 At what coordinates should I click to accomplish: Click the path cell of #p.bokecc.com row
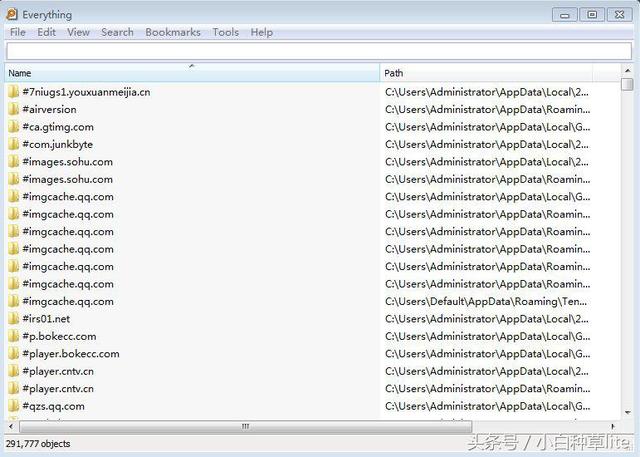(487, 336)
